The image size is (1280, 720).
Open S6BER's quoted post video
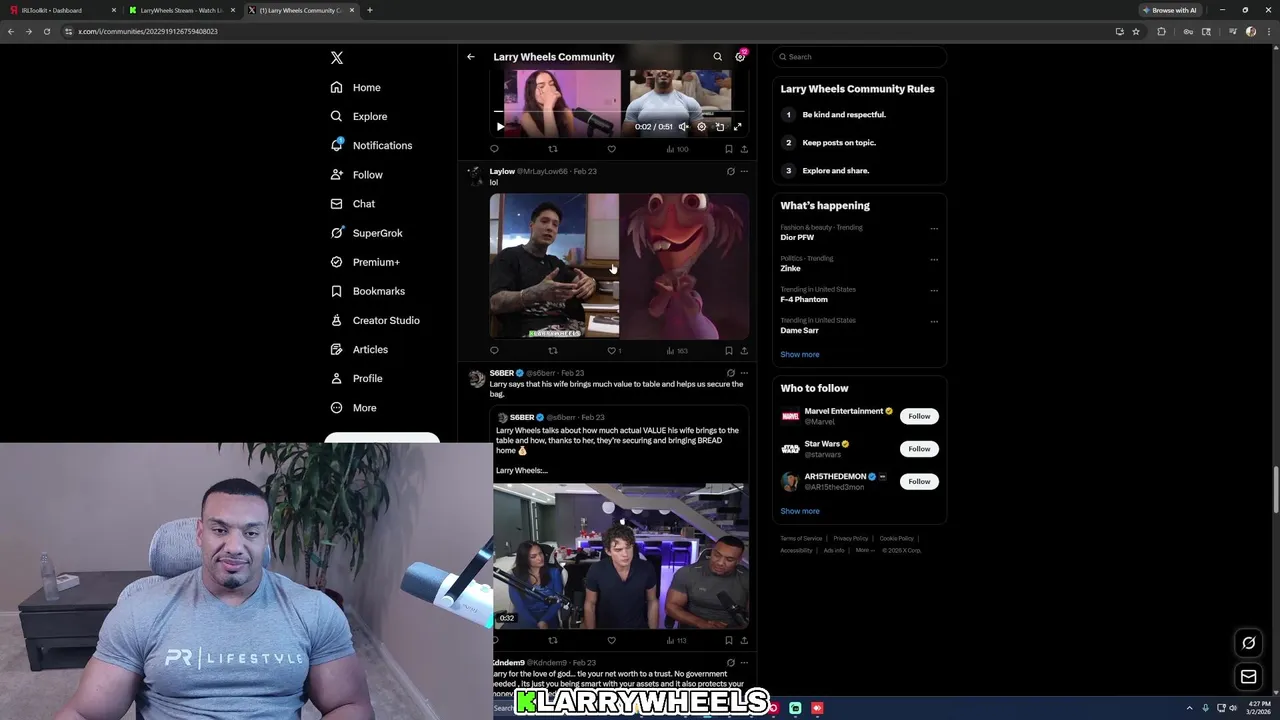[620, 556]
